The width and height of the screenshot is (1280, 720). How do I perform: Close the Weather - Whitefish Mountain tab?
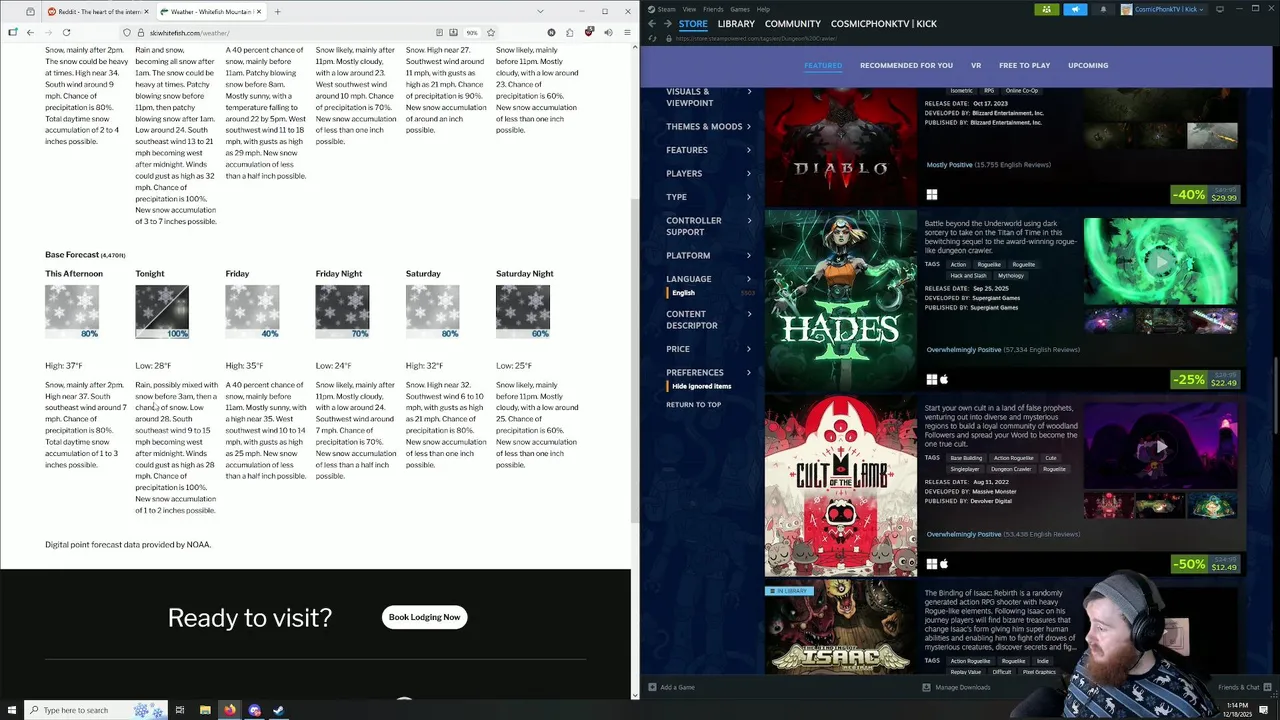[x=261, y=12]
